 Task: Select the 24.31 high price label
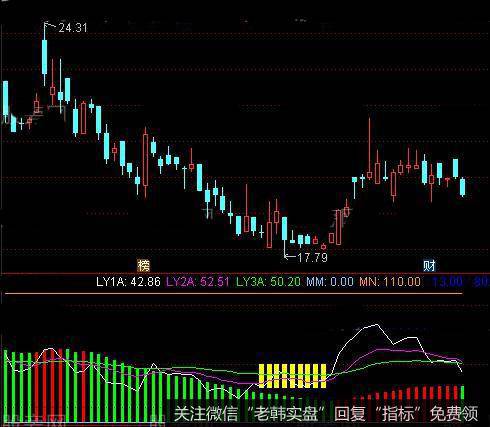pyautogui.click(x=73, y=28)
